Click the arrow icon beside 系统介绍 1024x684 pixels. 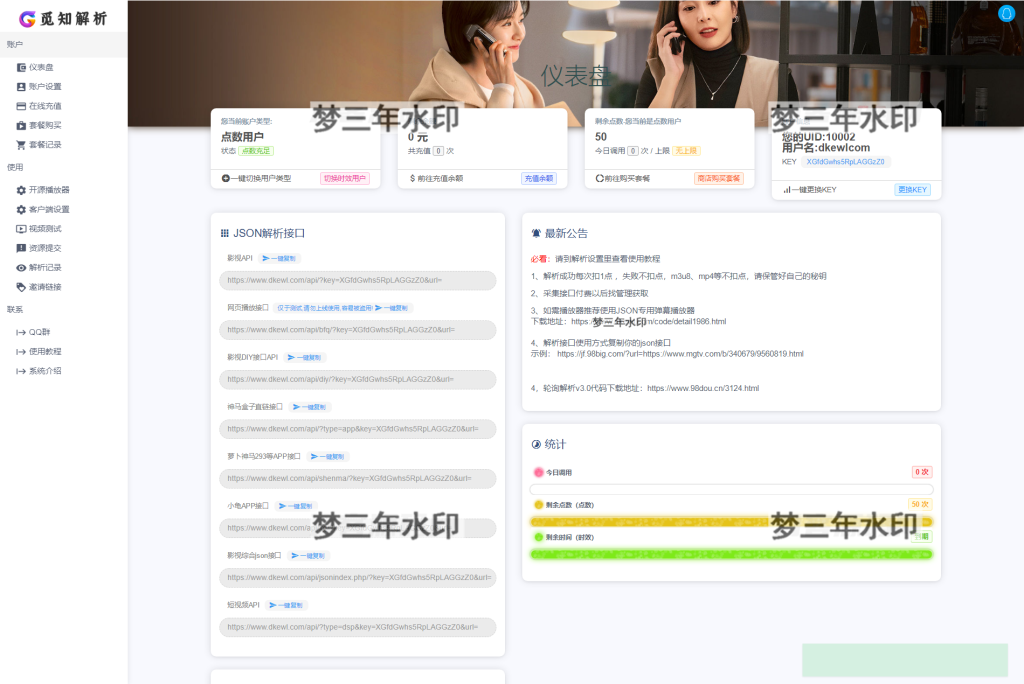click(21, 371)
